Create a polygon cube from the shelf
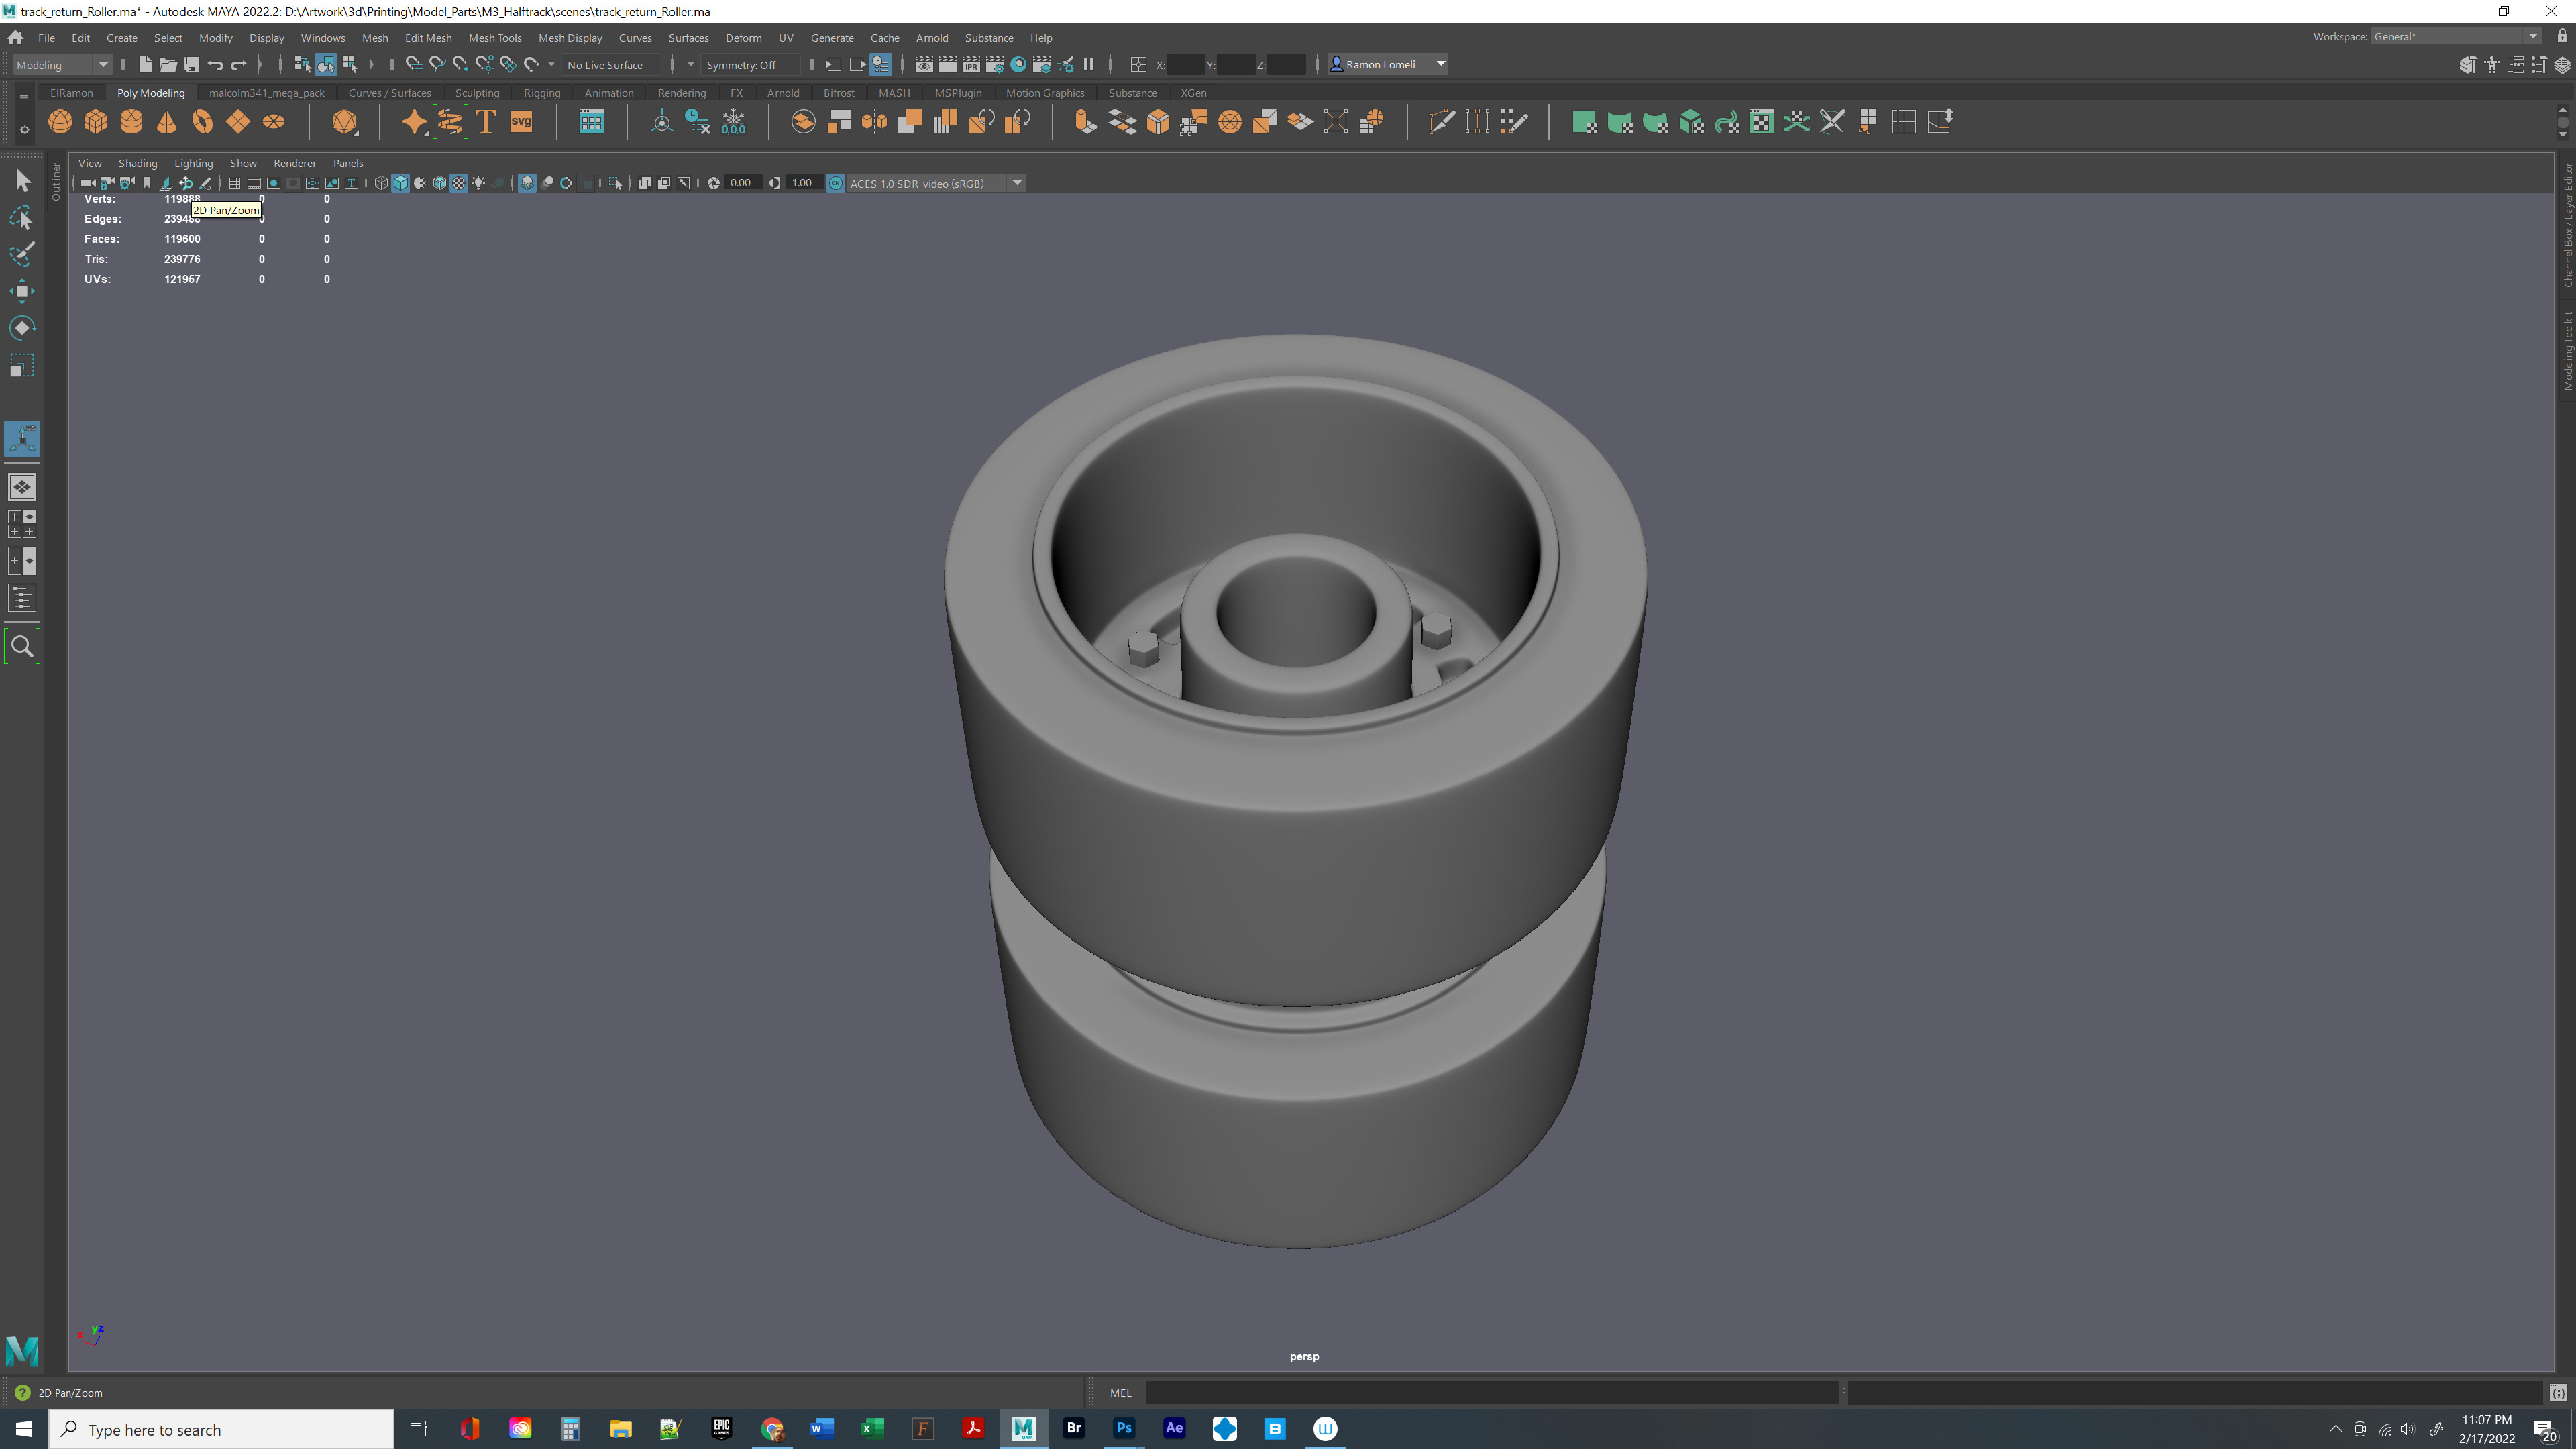Image resolution: width=2576 pixels, height=1449 pixels. 96,122
